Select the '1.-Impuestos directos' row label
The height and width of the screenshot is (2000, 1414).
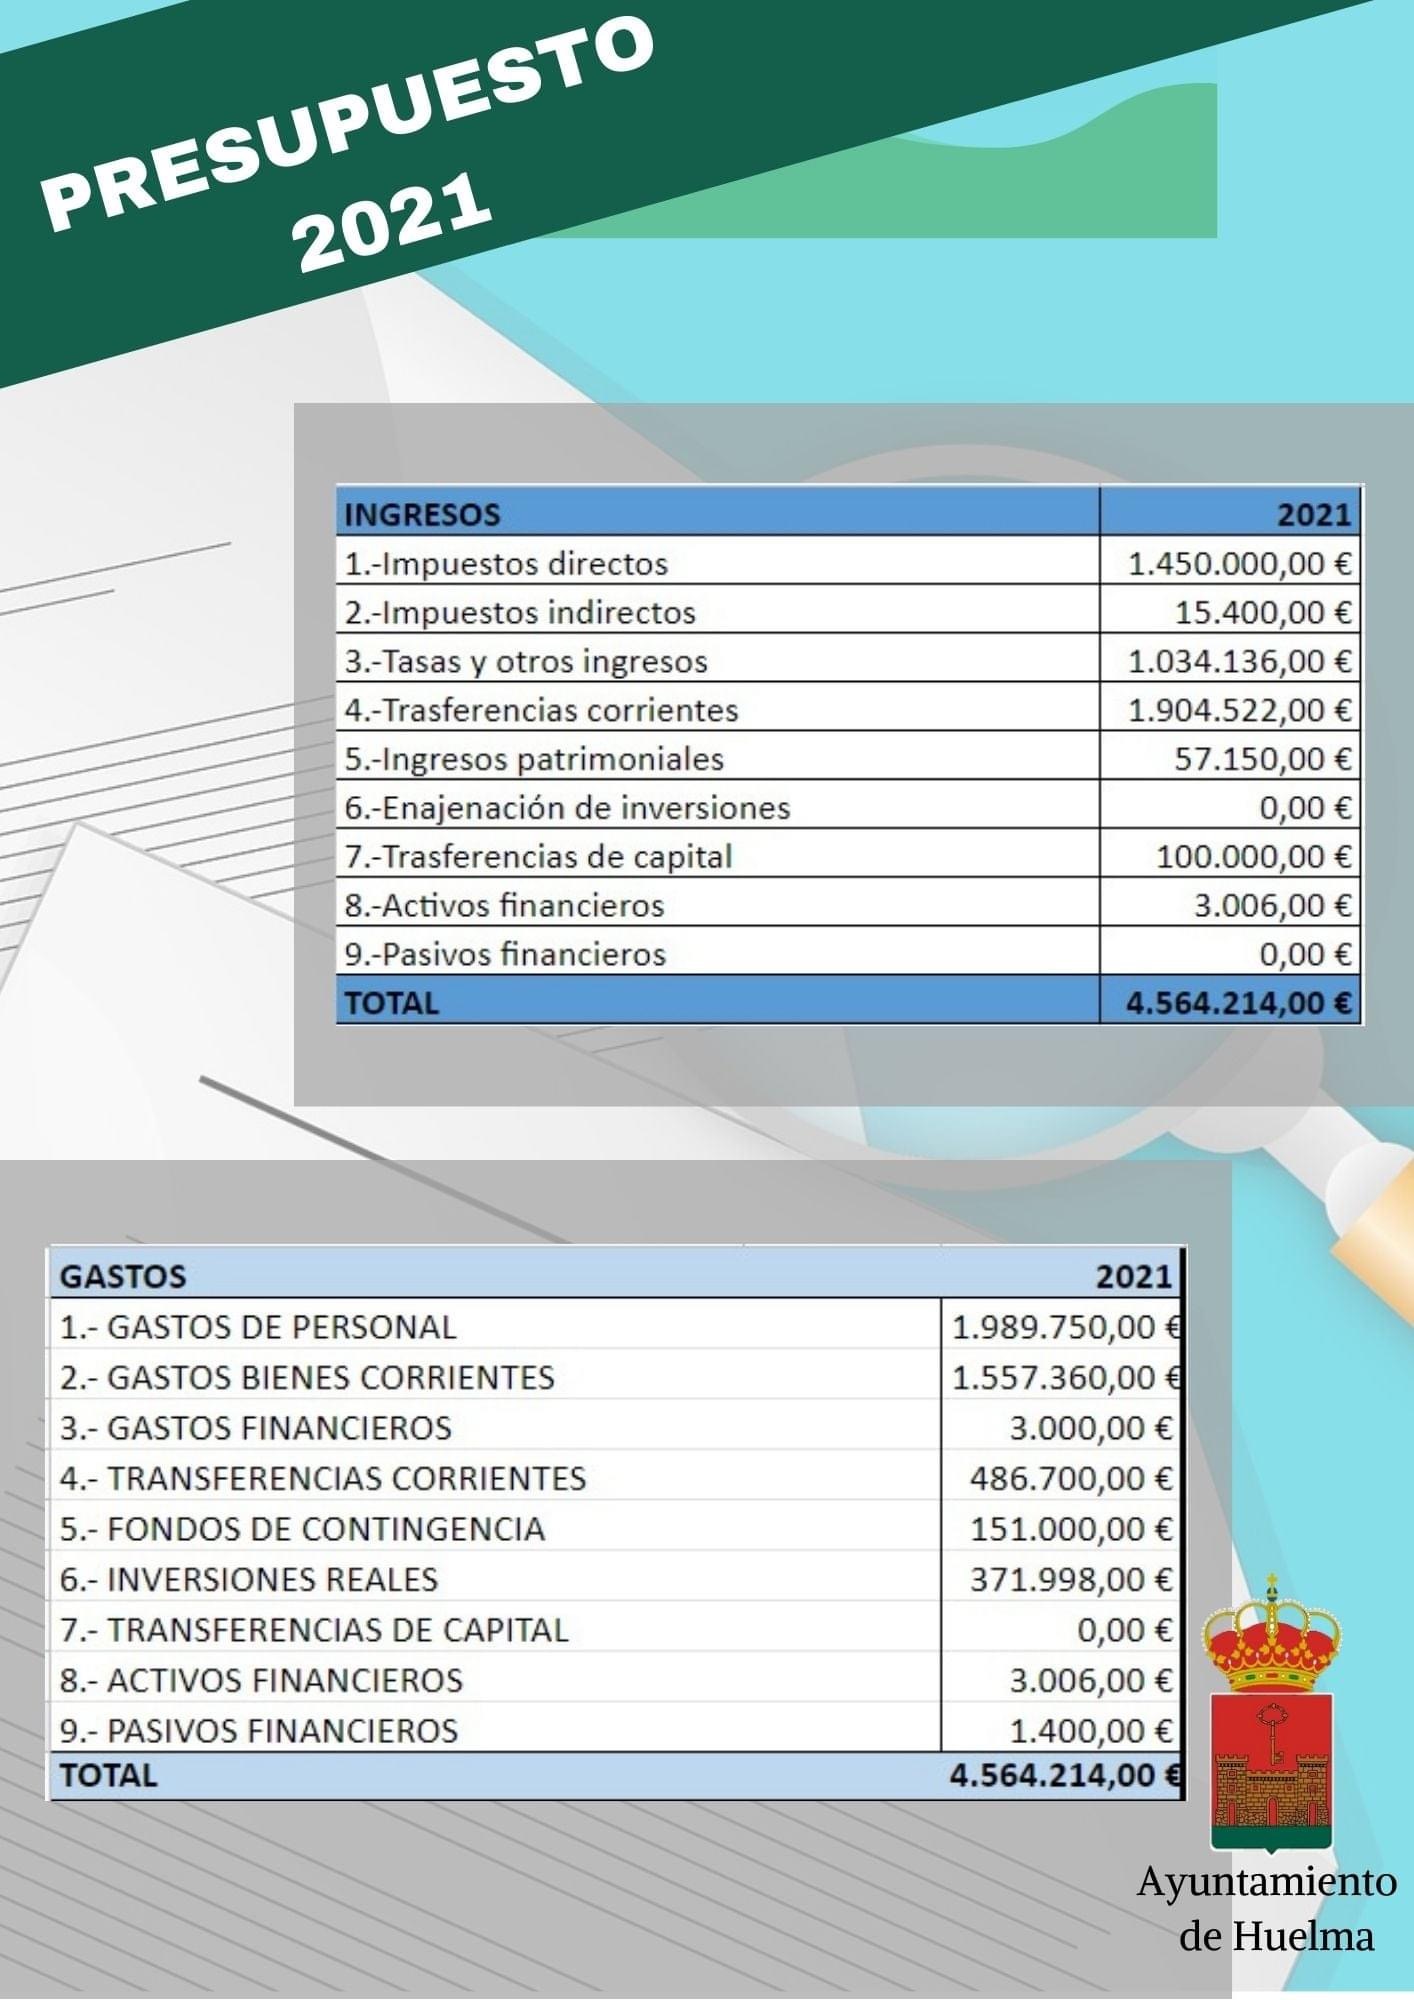tap(506, 564)
